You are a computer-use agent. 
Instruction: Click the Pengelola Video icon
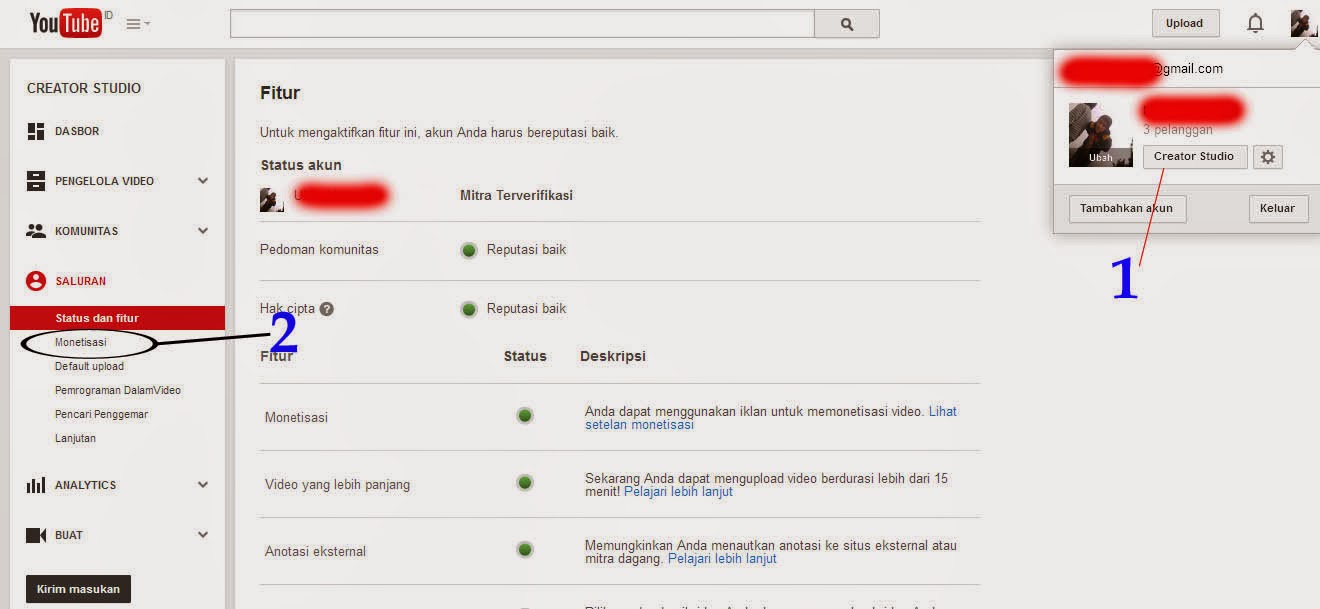(x=36, y=181)
